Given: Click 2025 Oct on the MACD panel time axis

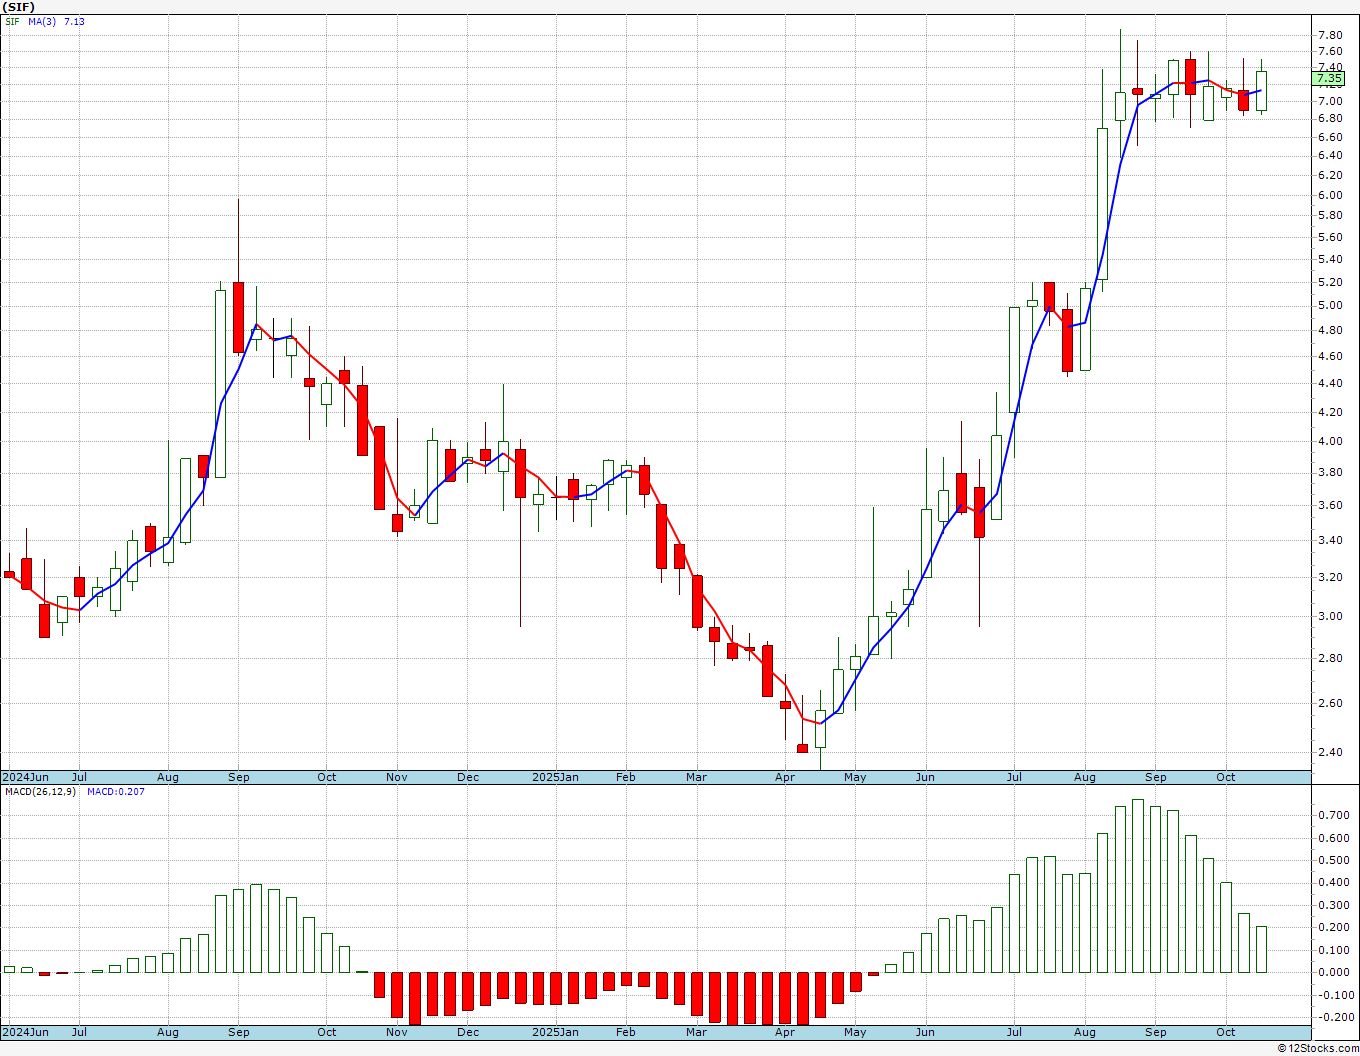Looking at the screenshot, I should [x=1226, y=1032].
